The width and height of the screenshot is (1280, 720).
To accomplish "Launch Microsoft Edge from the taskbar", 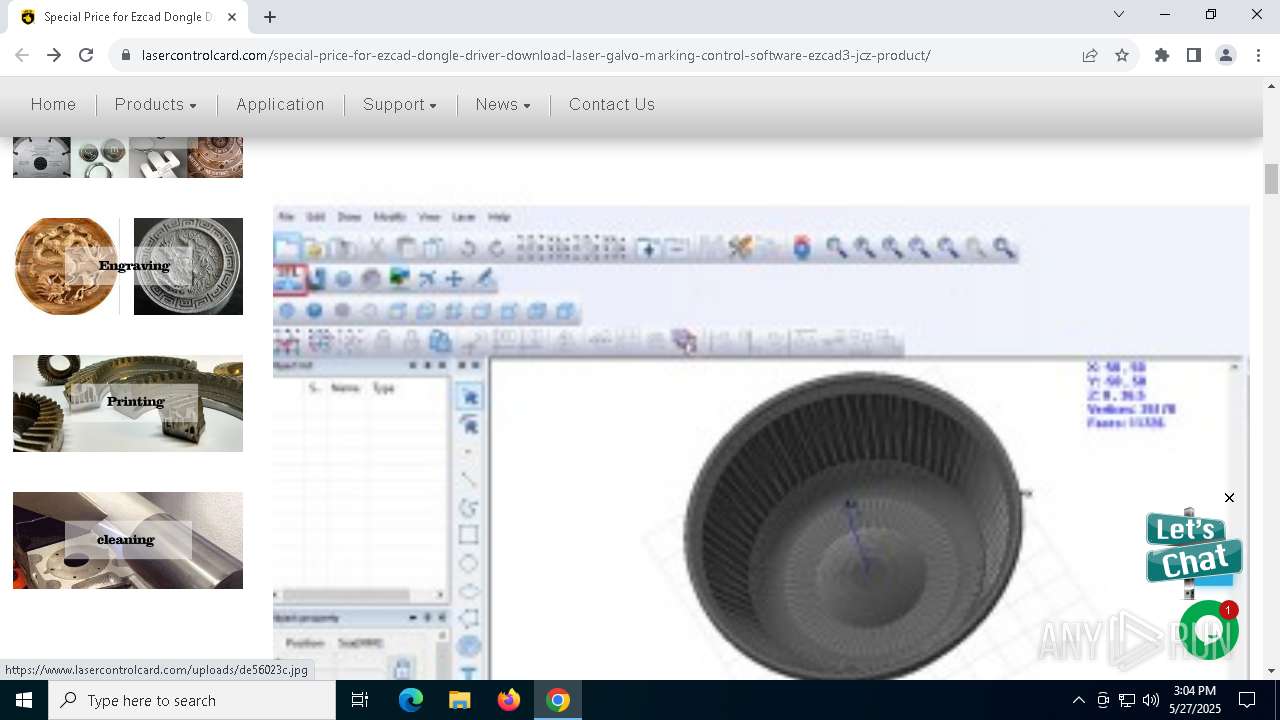I will coord(411,700).
